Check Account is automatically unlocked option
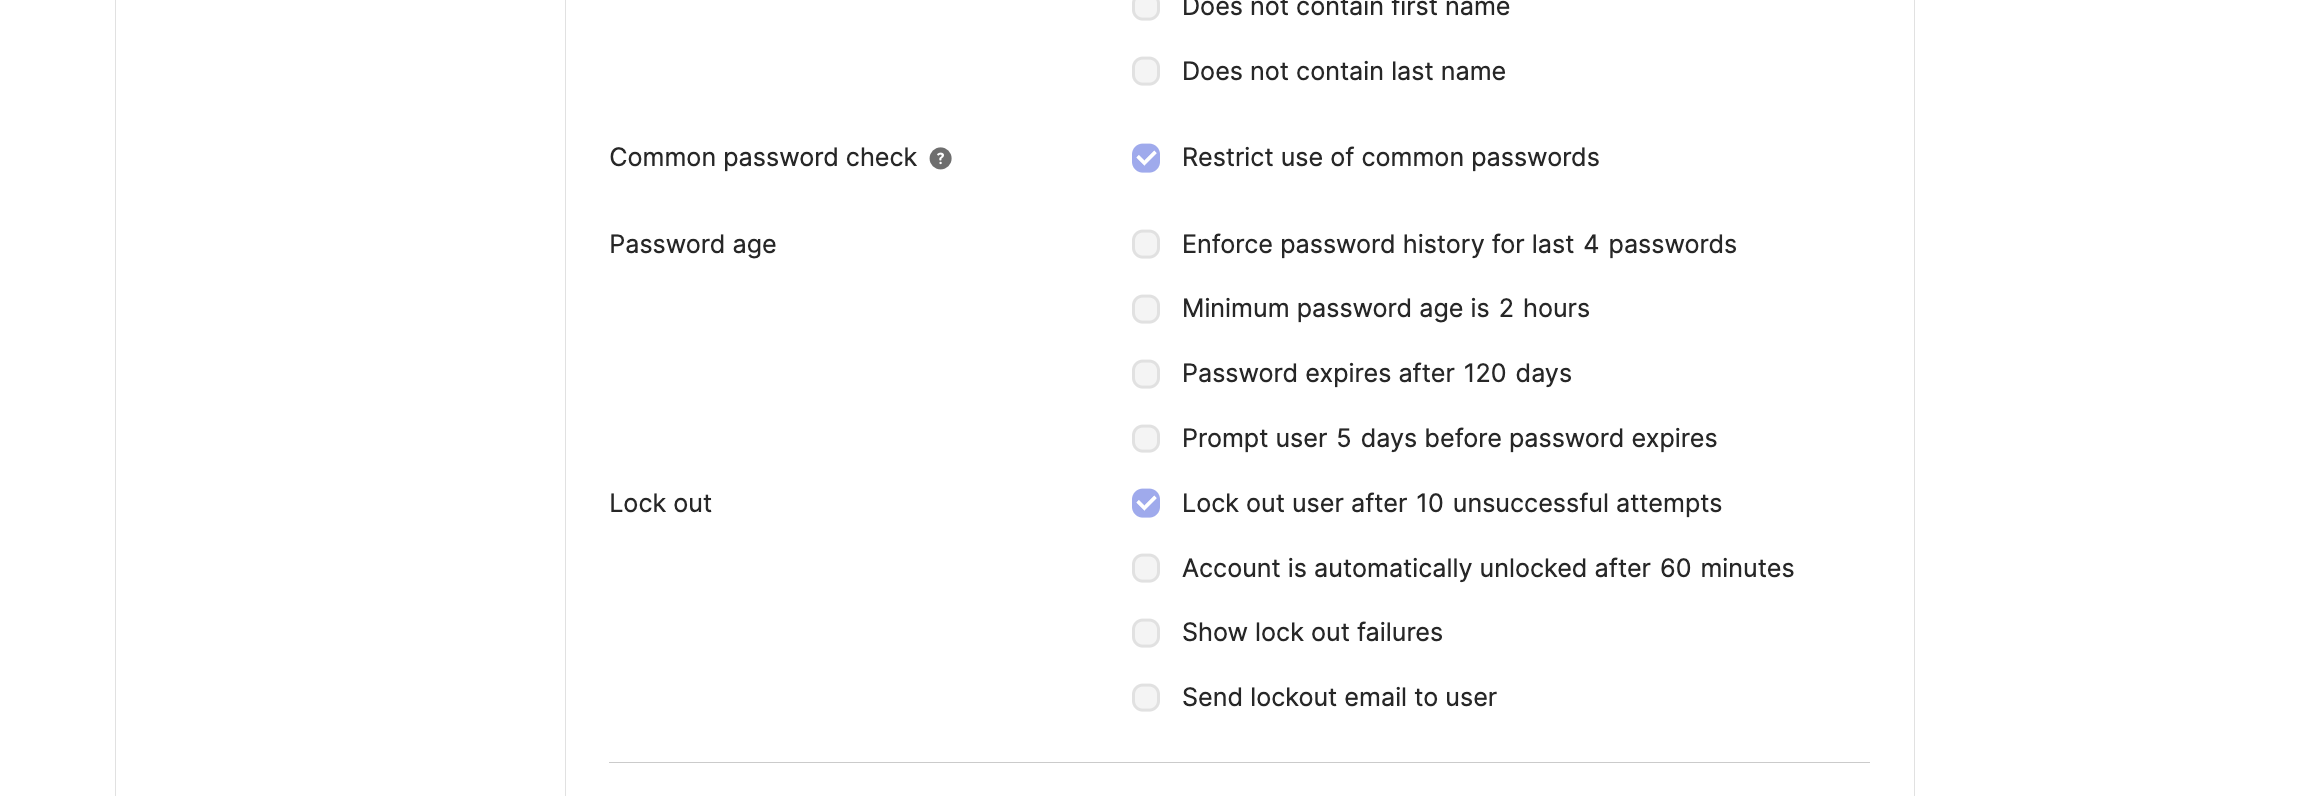Screen dimensions: 2302x796 coord(1146,569)
